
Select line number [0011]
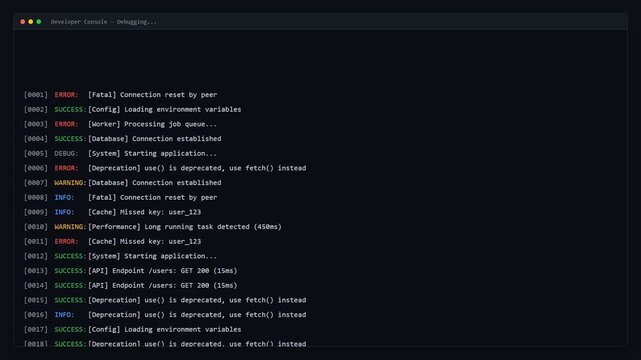coord(36,241)
